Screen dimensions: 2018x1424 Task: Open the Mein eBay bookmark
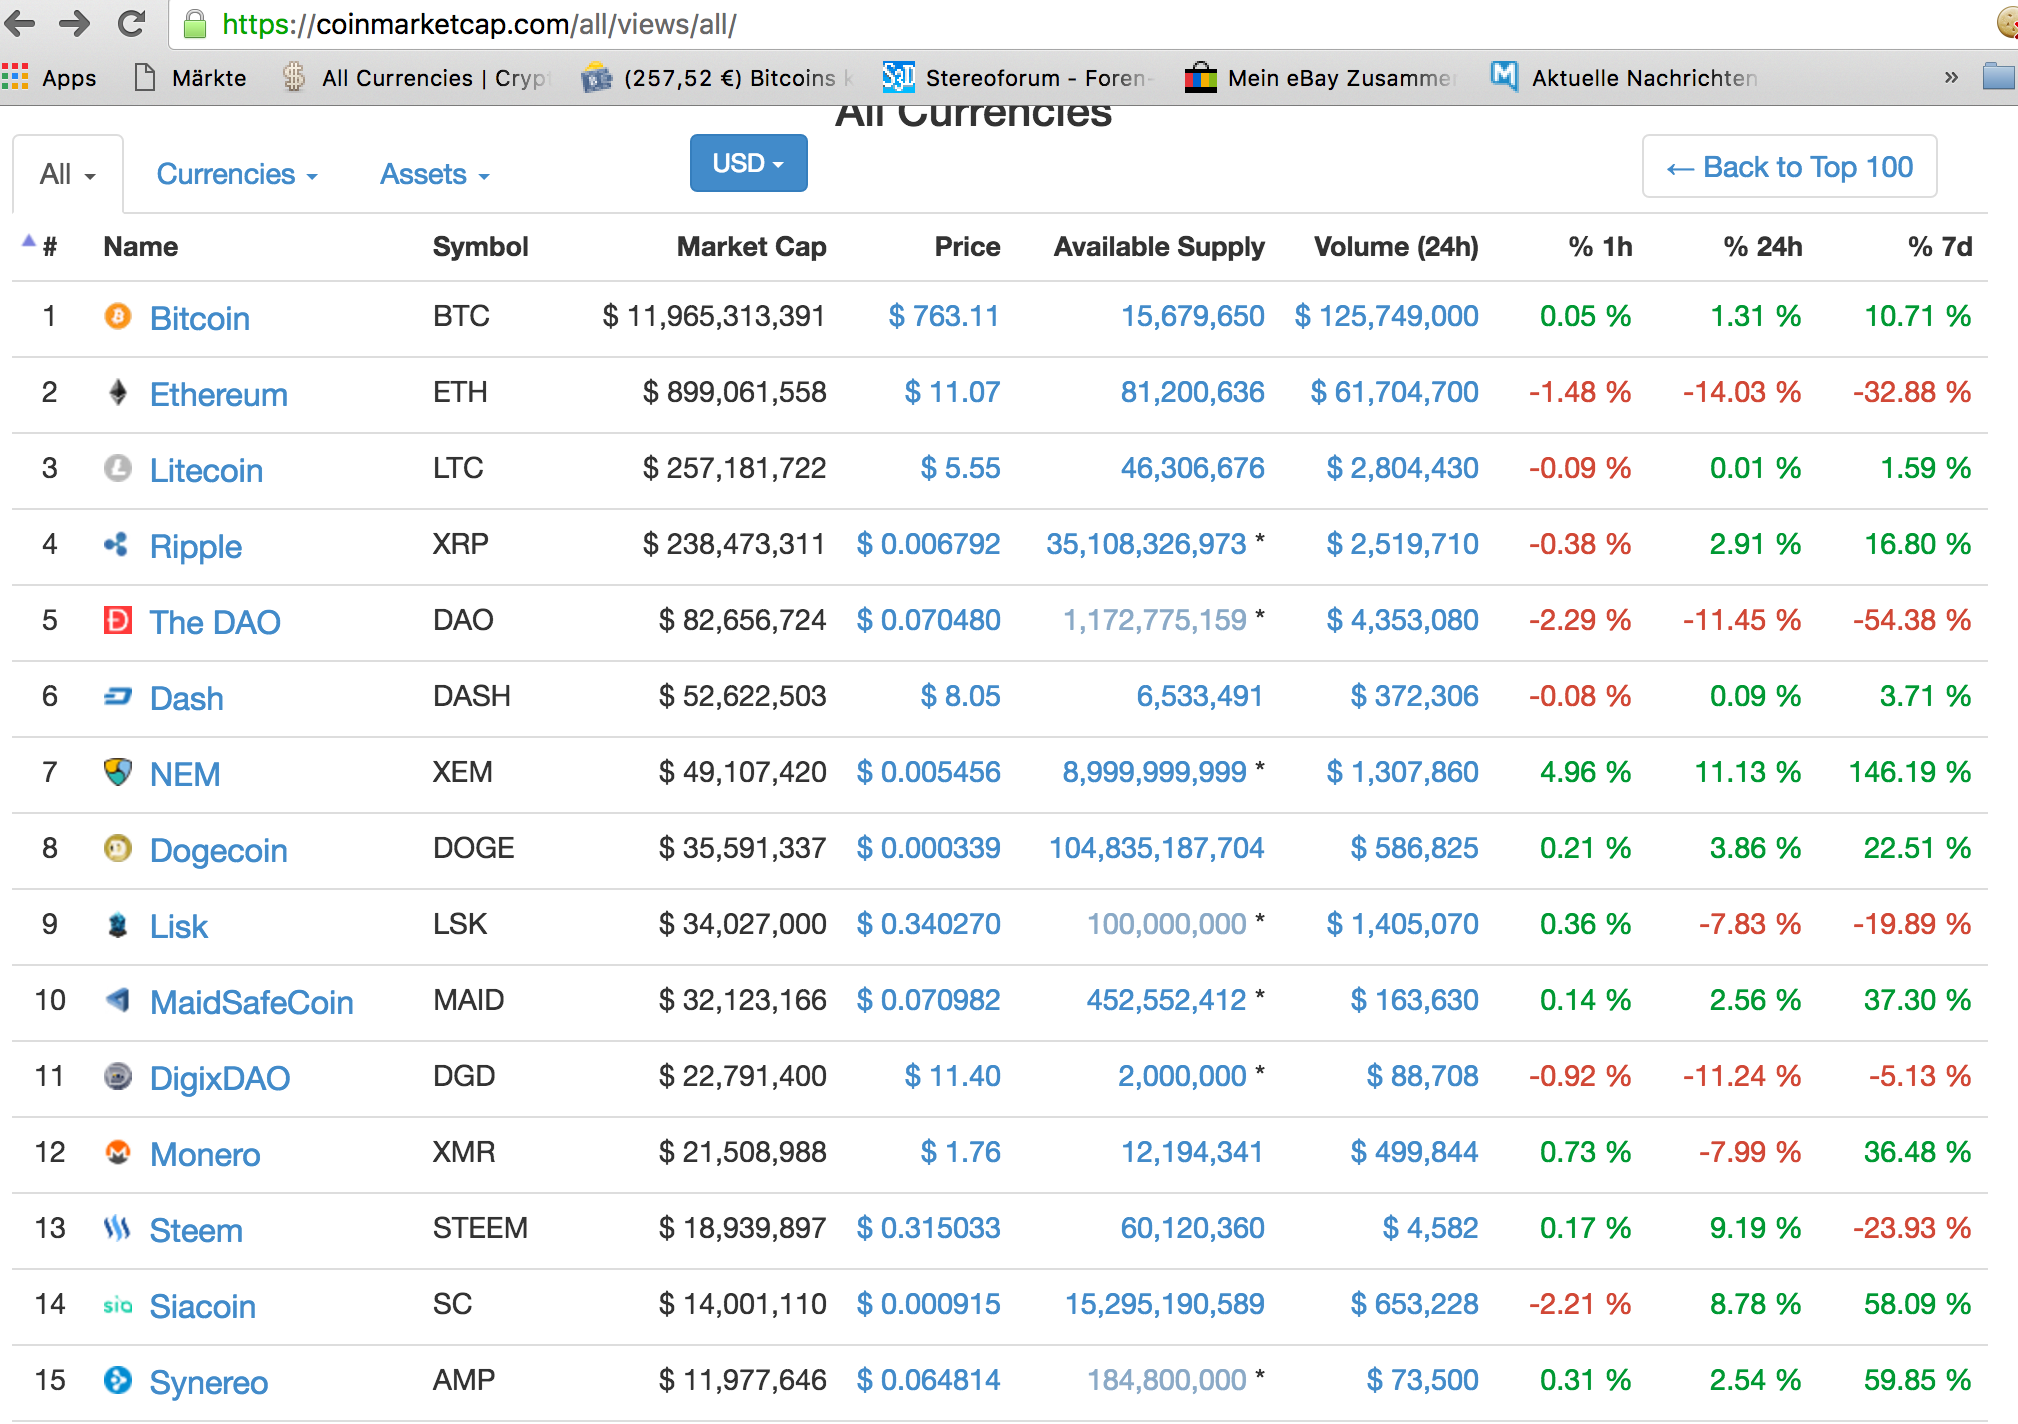click(1320, 77)
